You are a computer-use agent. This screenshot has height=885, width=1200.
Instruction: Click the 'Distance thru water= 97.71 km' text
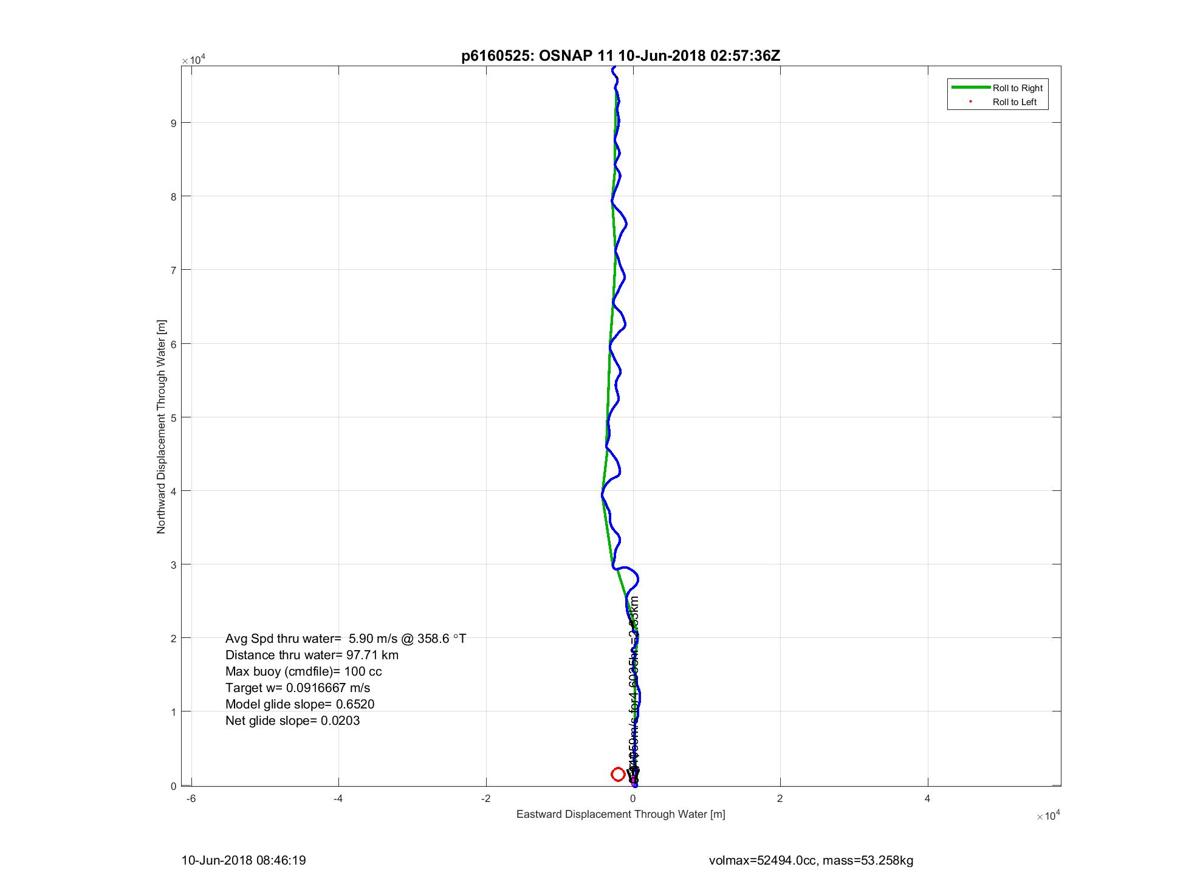coord(312,655)
